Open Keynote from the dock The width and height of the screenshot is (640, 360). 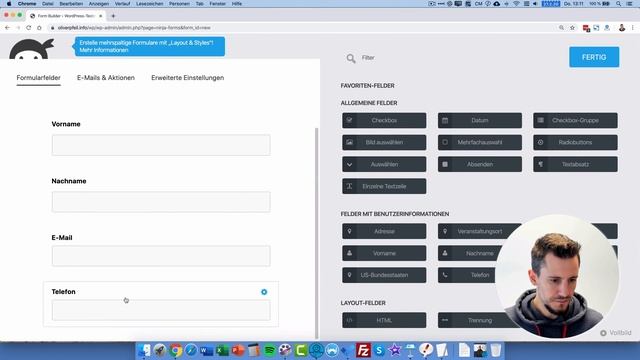(410, 350)
